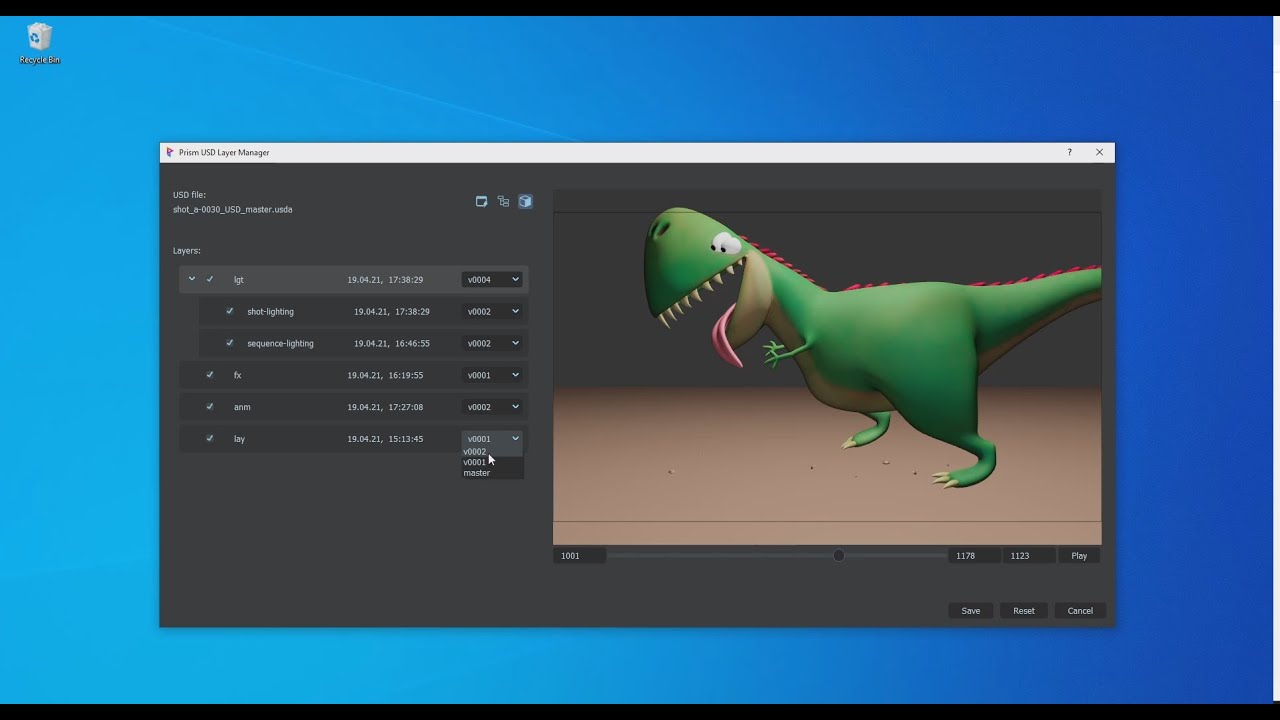Open version dropdown for anm layer

tap(492, 407)
